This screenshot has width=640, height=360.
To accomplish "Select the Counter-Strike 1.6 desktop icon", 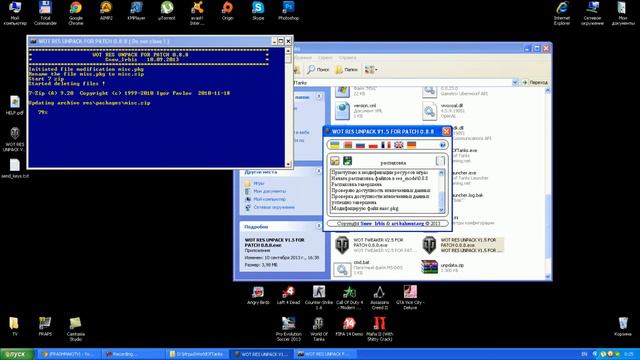I will [x=319, y=298].
